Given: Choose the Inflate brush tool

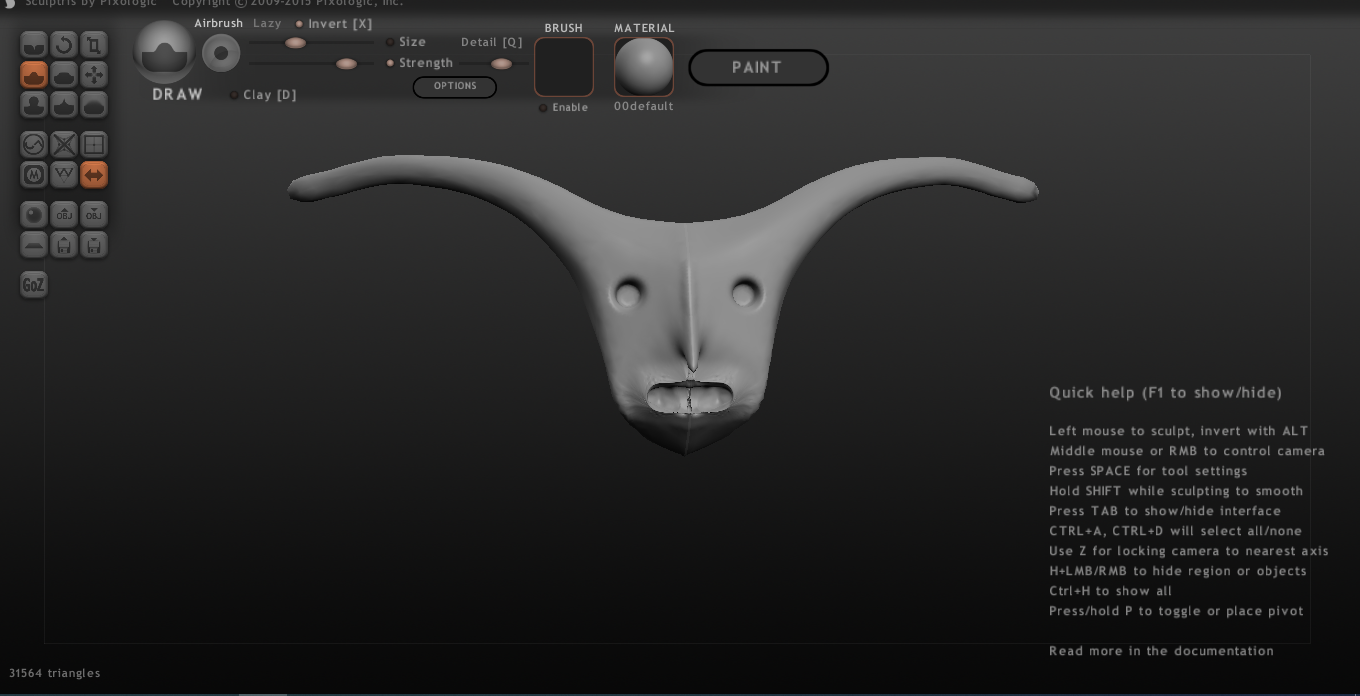Looking at the screenshot, I should point(34,105).
